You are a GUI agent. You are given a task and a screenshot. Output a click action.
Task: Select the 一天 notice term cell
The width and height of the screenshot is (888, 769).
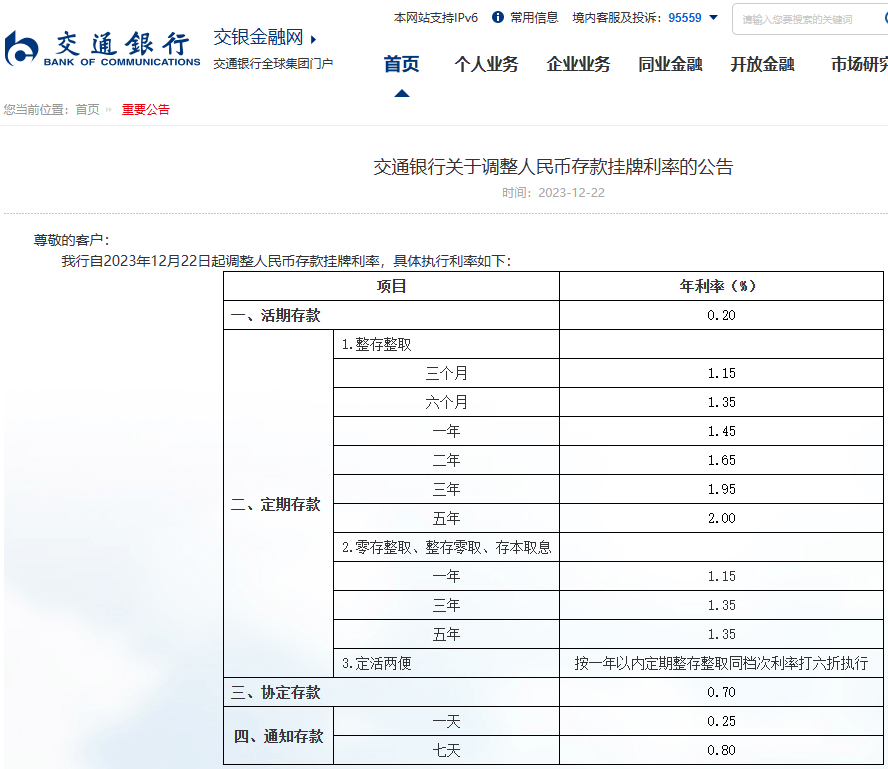pos(446,721)
